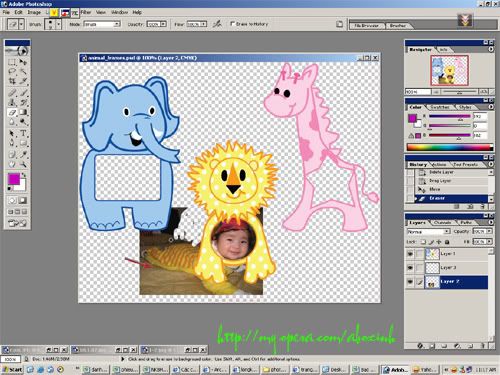Click the Windows Start button

point(12,369)
